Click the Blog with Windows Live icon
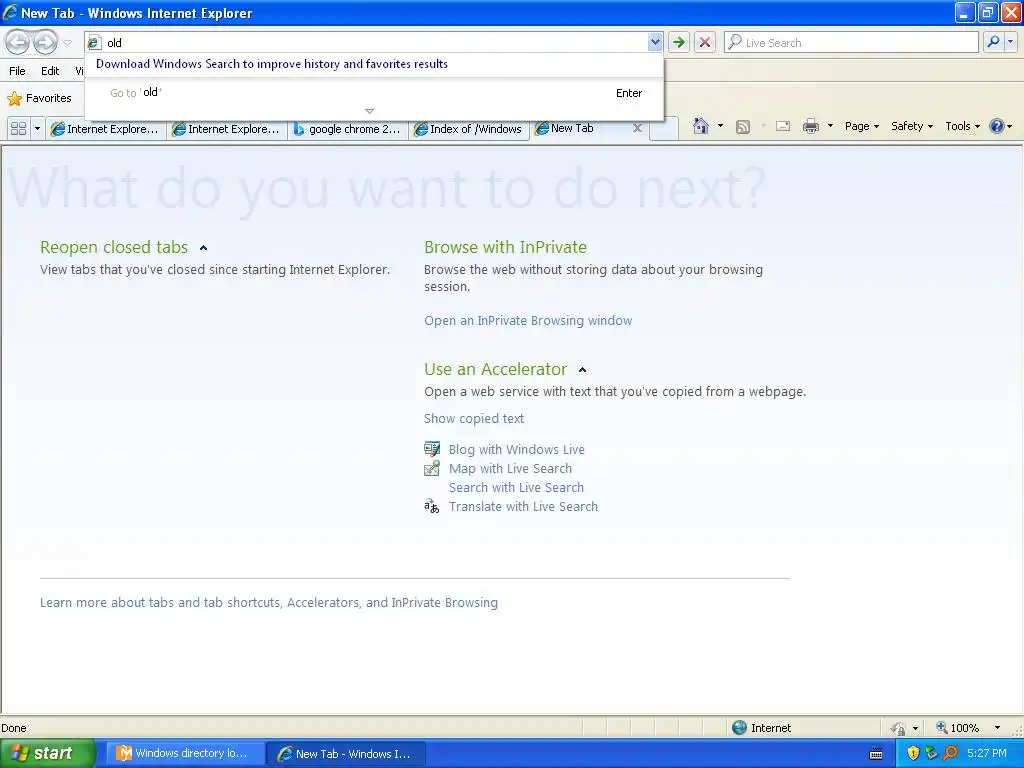 coord(432,449)
